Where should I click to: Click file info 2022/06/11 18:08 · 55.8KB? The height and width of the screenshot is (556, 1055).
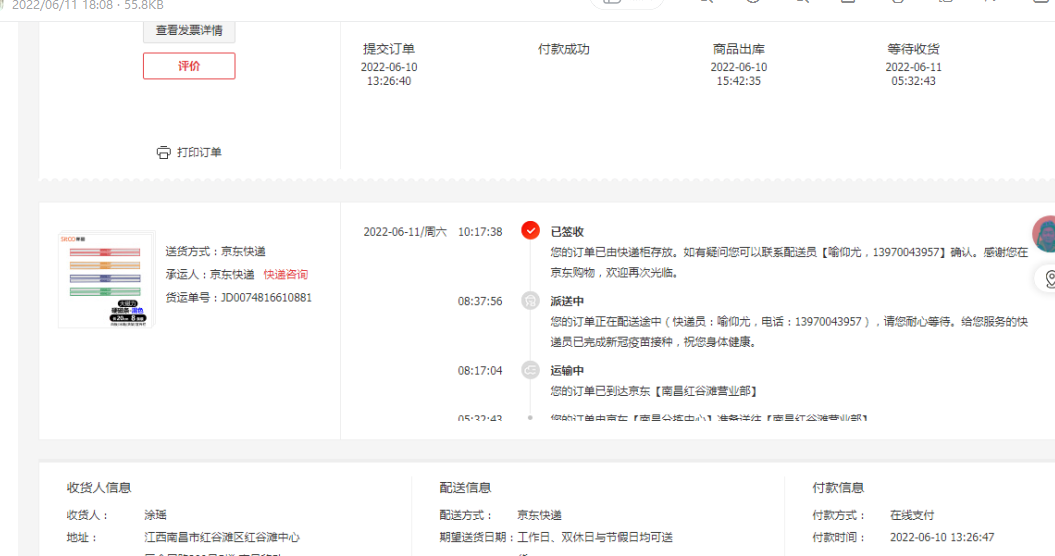pos(87,5)
